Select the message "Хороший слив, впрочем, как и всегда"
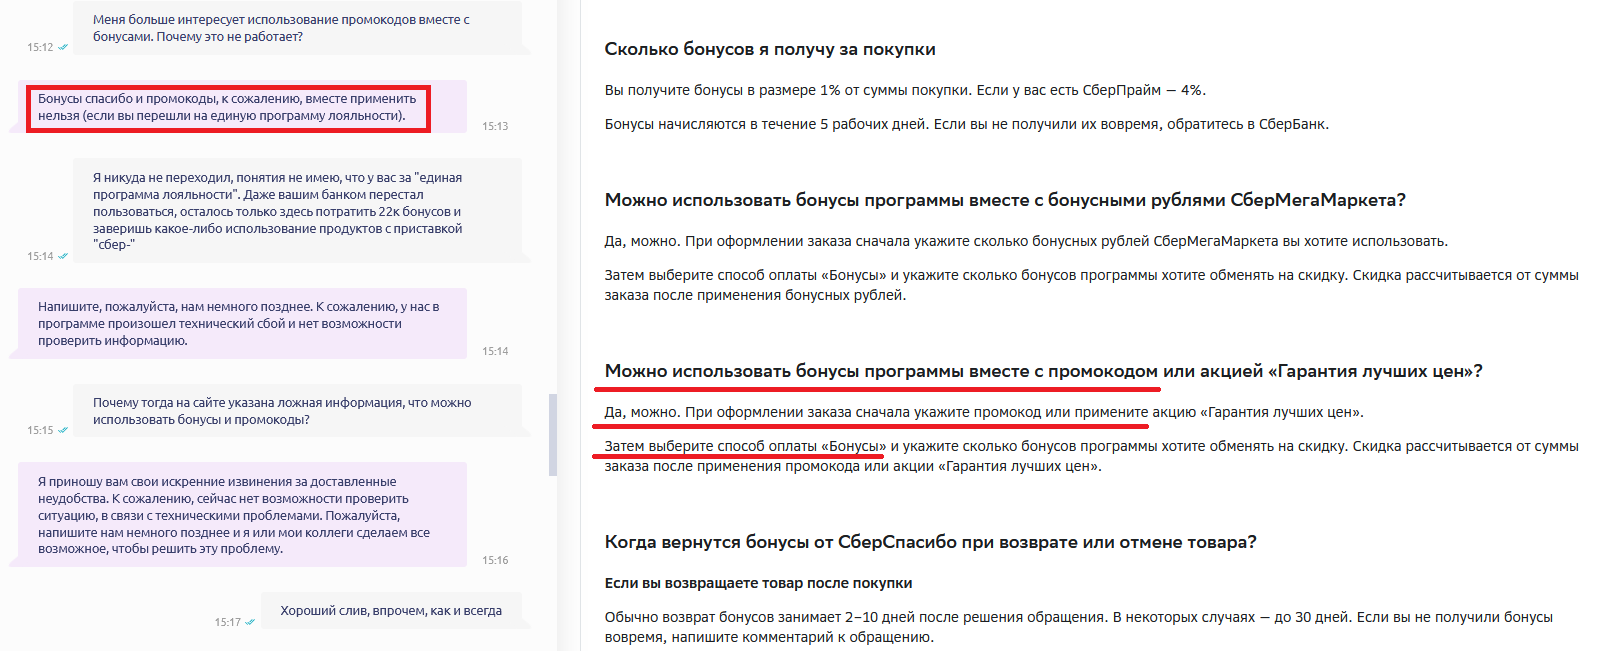The image size is (1599, 651). tap(391, 611)
